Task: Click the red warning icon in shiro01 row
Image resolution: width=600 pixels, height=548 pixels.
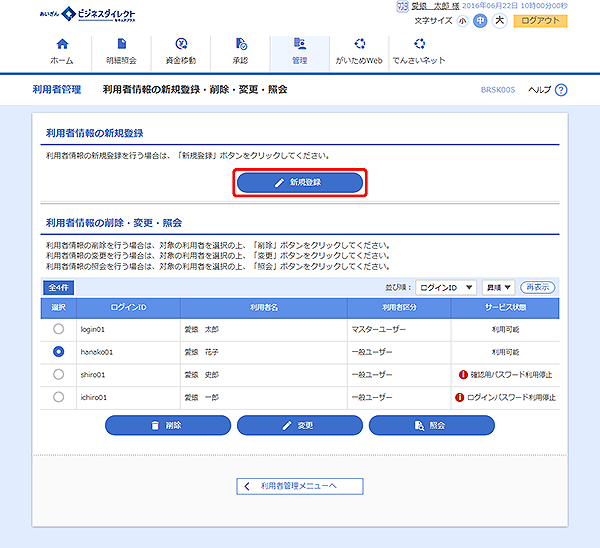Action: pos(463,375)
